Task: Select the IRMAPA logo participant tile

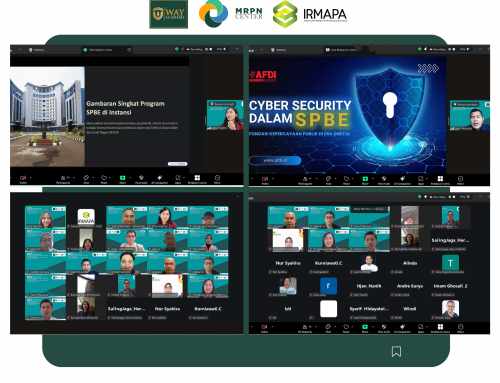Action: coord(86,217)
